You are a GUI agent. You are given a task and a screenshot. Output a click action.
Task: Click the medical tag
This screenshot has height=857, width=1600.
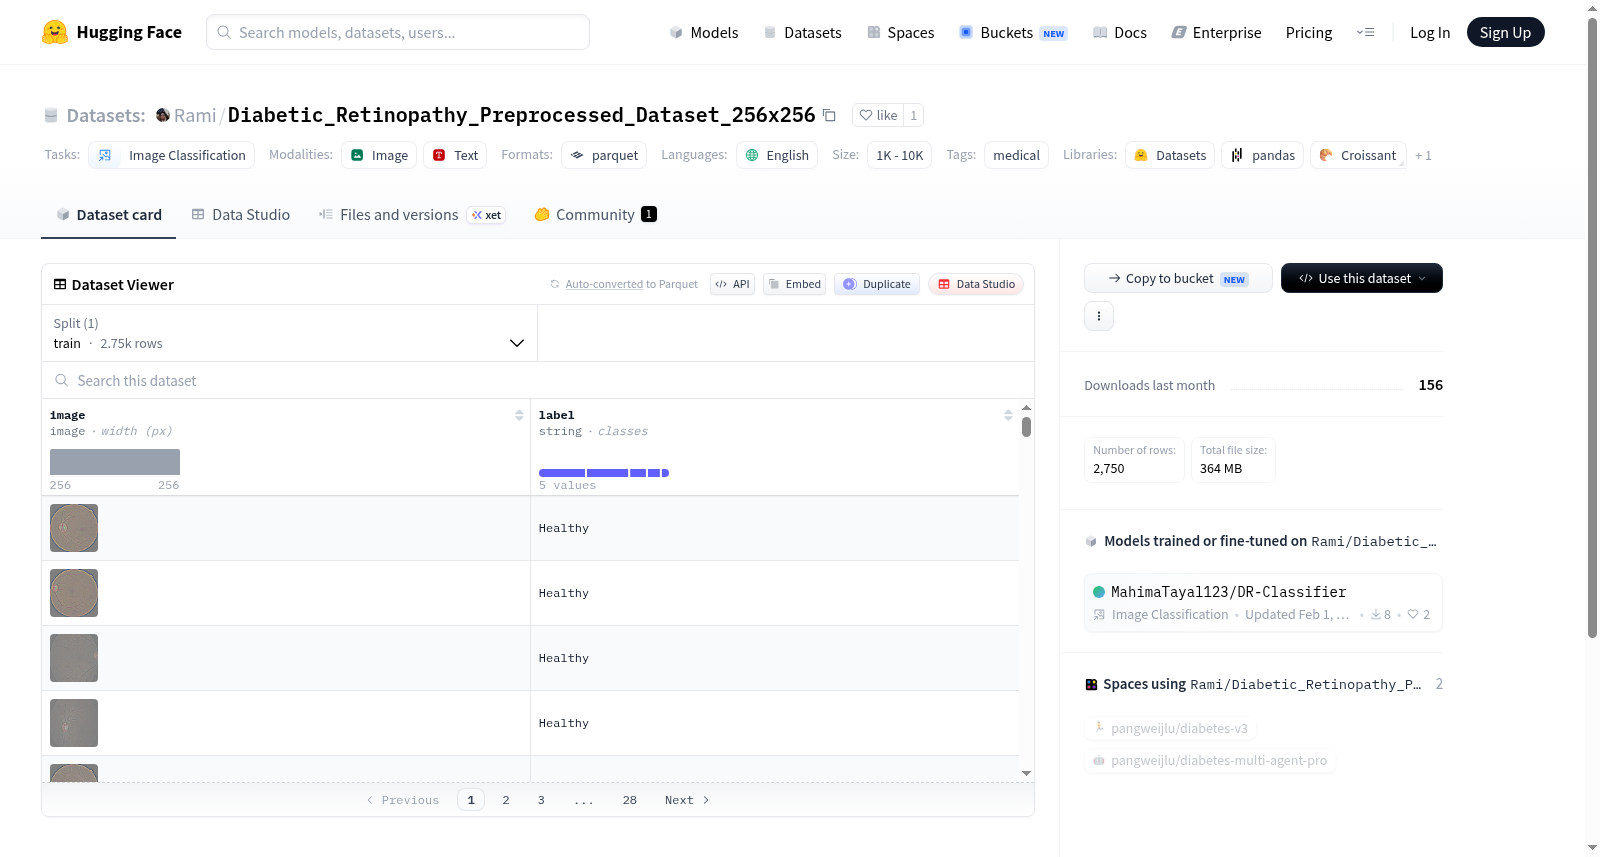click(1017, 155)
